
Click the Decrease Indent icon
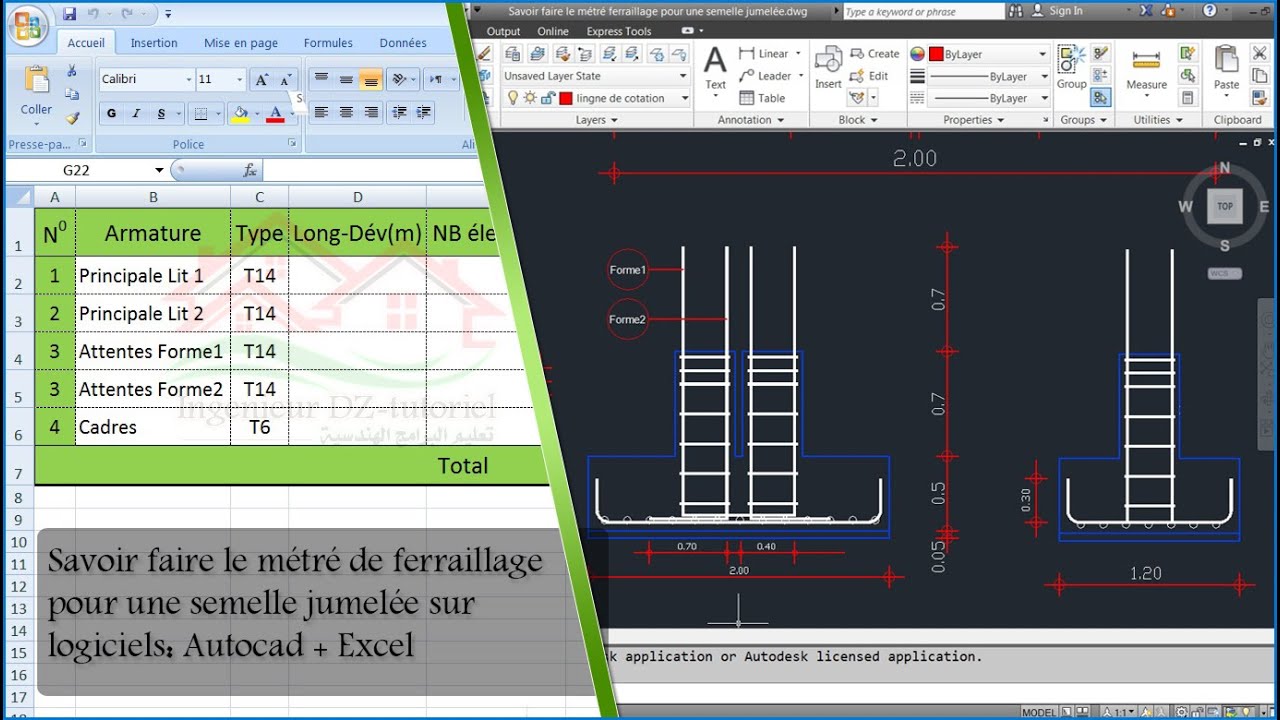point(400,112)
